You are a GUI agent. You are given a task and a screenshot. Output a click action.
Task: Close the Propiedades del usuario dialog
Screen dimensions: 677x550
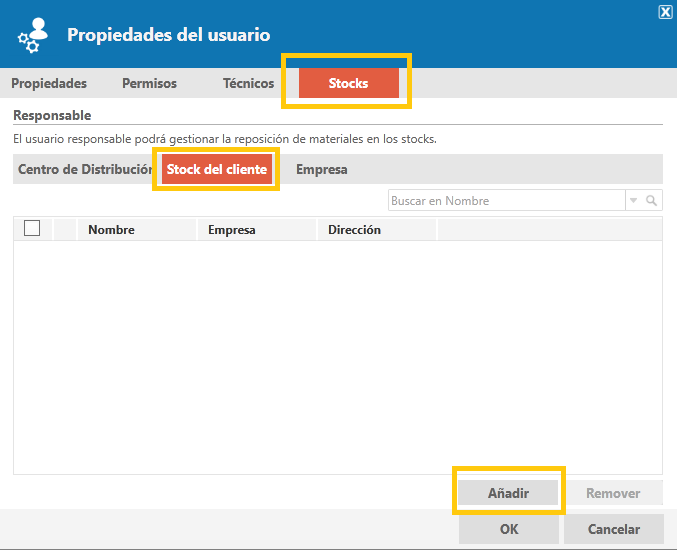click(665, 12)
